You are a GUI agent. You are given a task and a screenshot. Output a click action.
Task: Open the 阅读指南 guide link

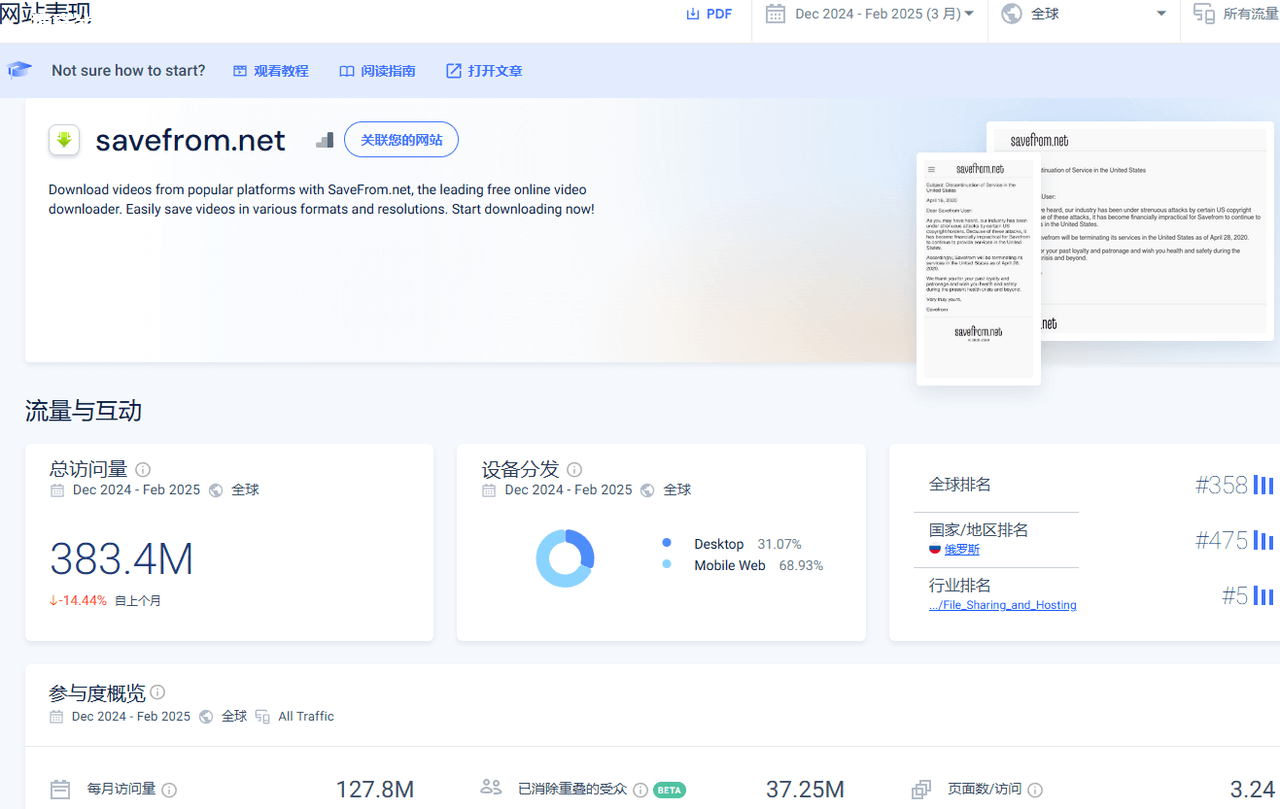pyautogui.click(x=377, y=71)
